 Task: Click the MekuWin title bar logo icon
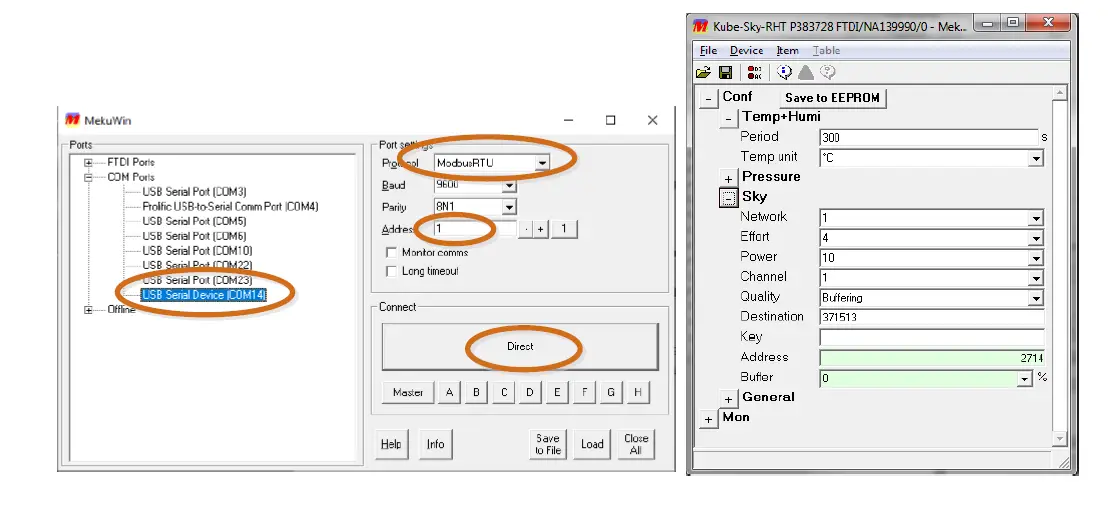point(72,120)
